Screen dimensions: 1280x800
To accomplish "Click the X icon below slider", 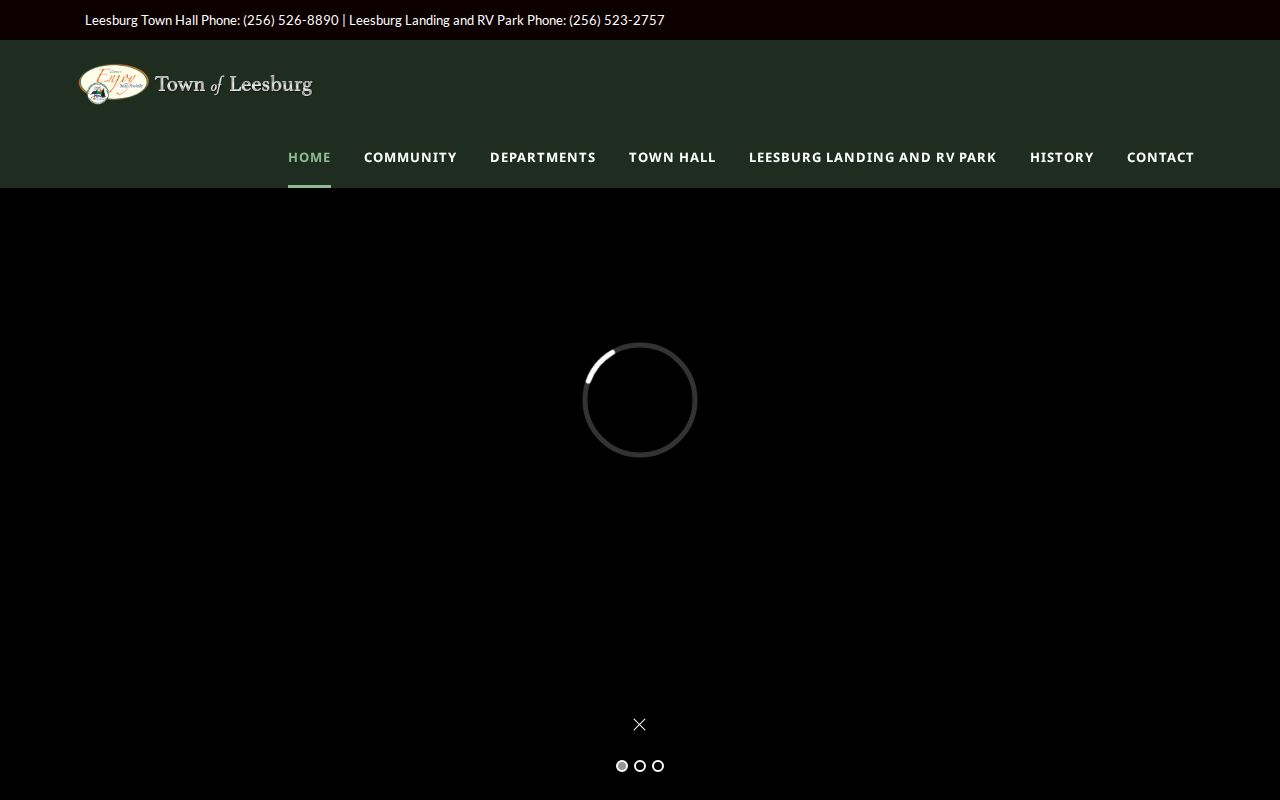I will pyautogui.click(x=640, y=724).
